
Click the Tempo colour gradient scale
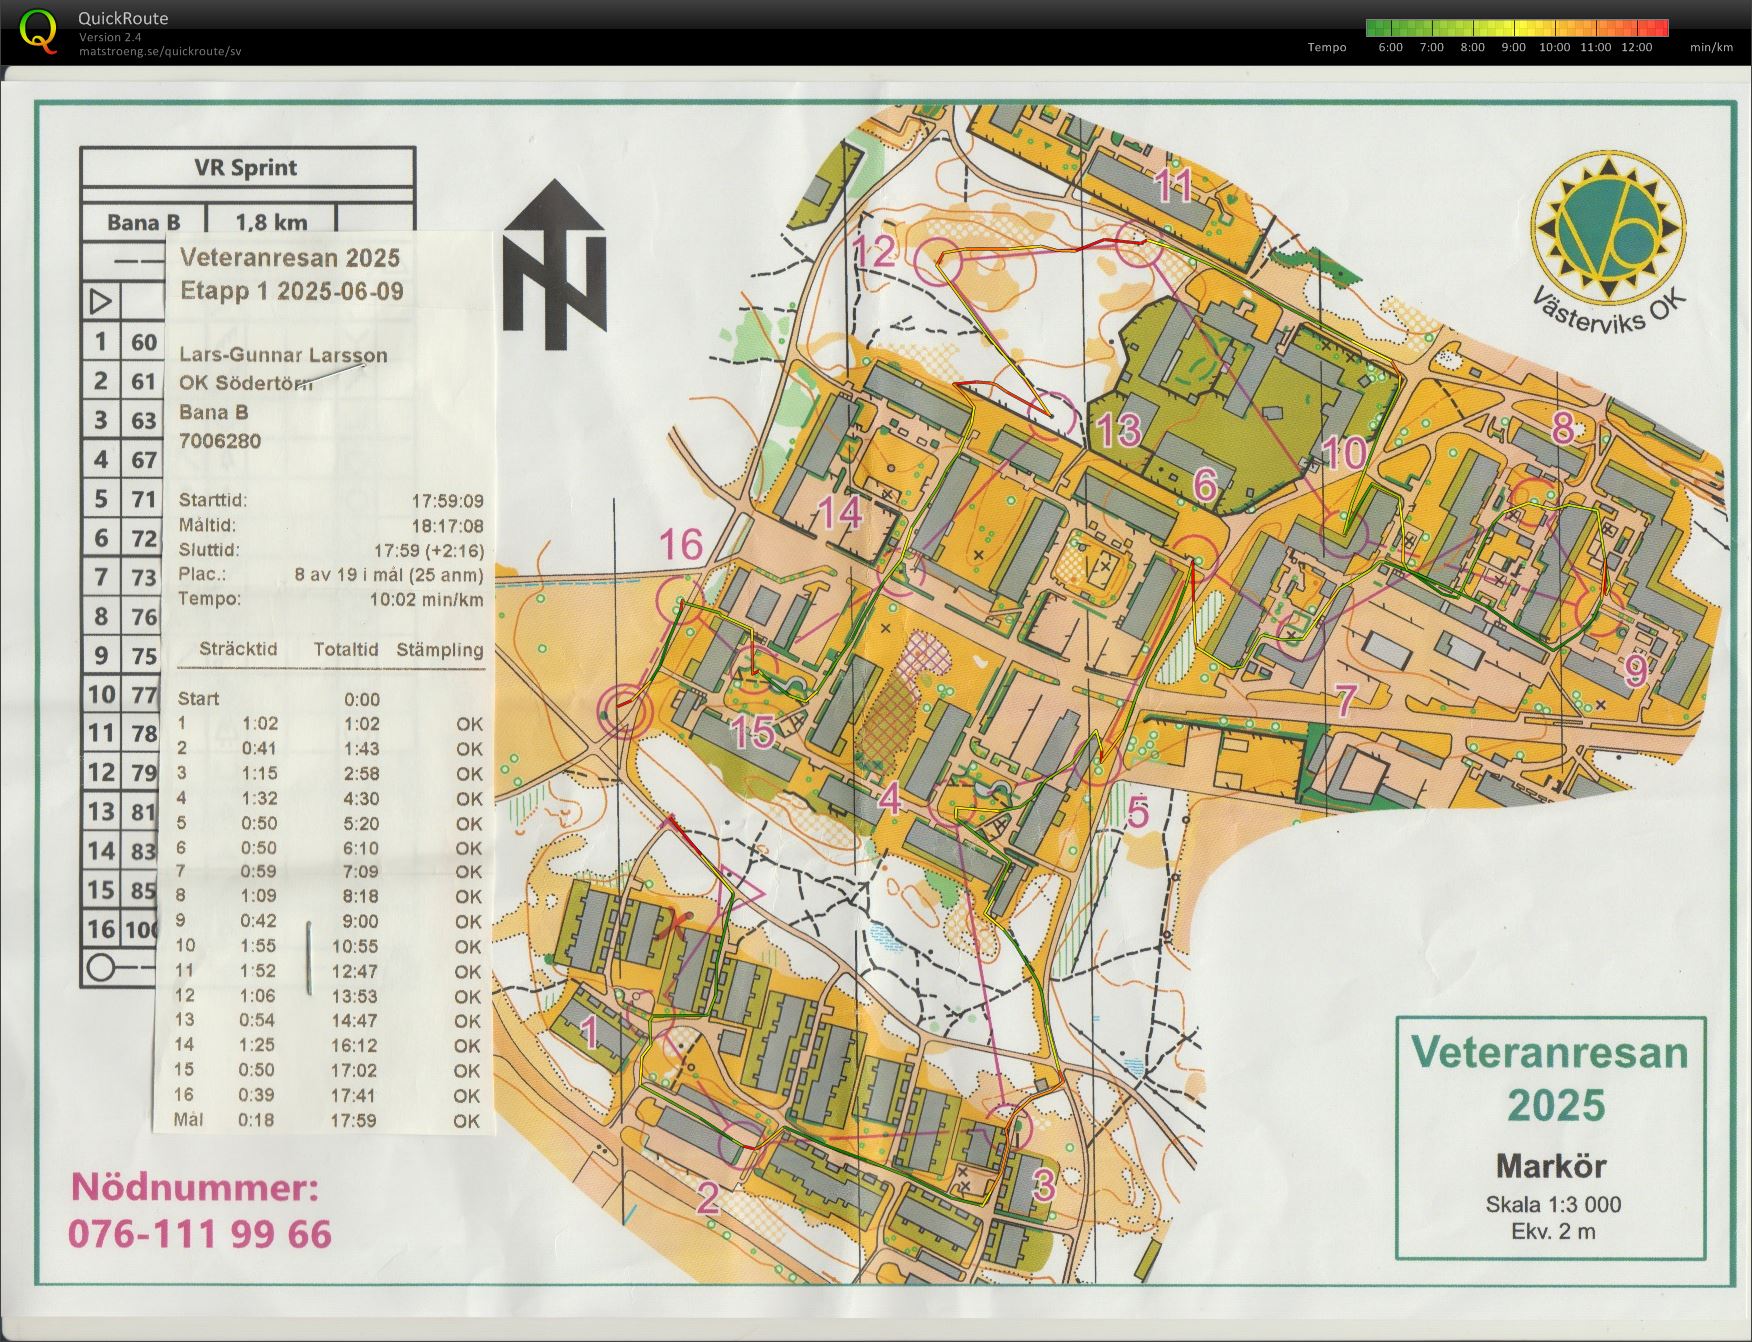point(1517,28)
